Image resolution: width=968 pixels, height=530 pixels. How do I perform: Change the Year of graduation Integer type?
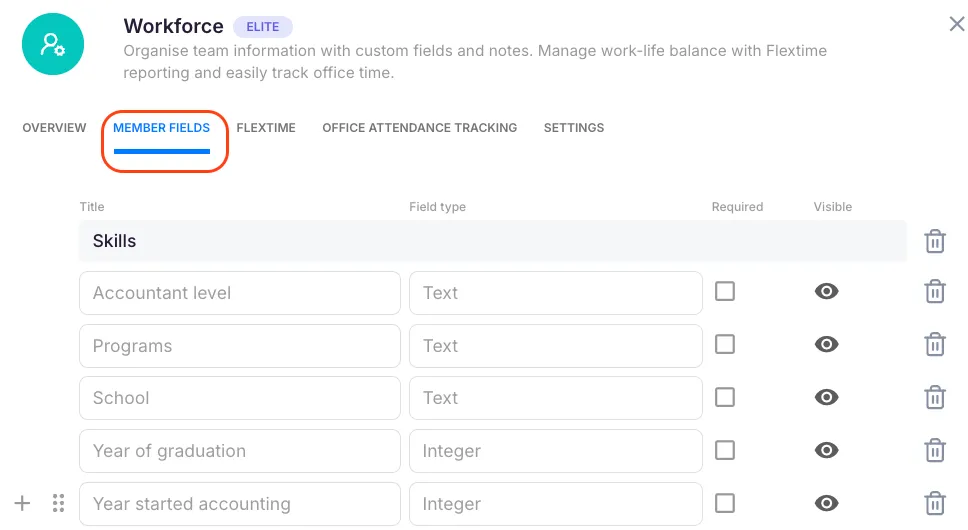point(555,451)
